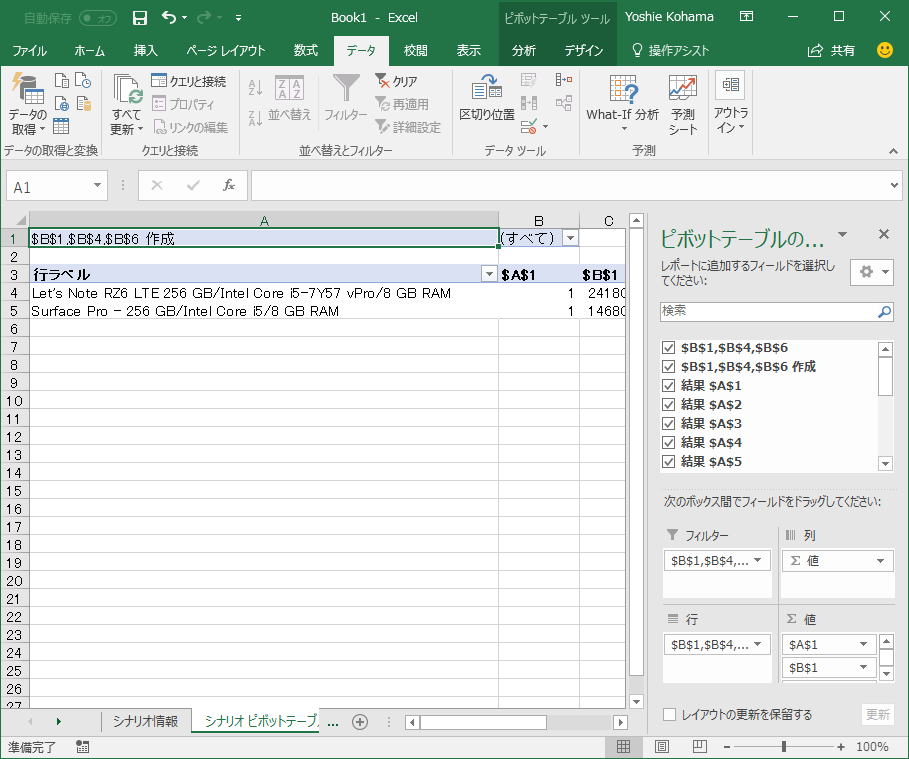Click the macro record status bar icon
909x759 pixels.
(82, 747)
